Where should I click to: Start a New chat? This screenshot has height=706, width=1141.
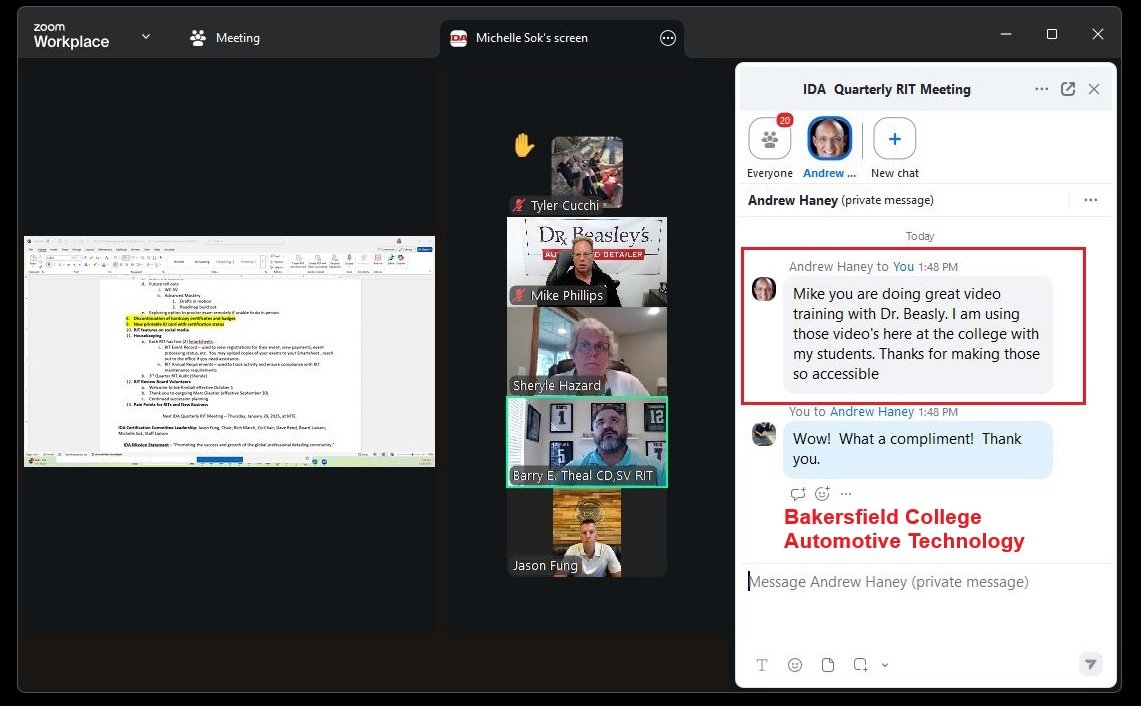tap(894, 138)
